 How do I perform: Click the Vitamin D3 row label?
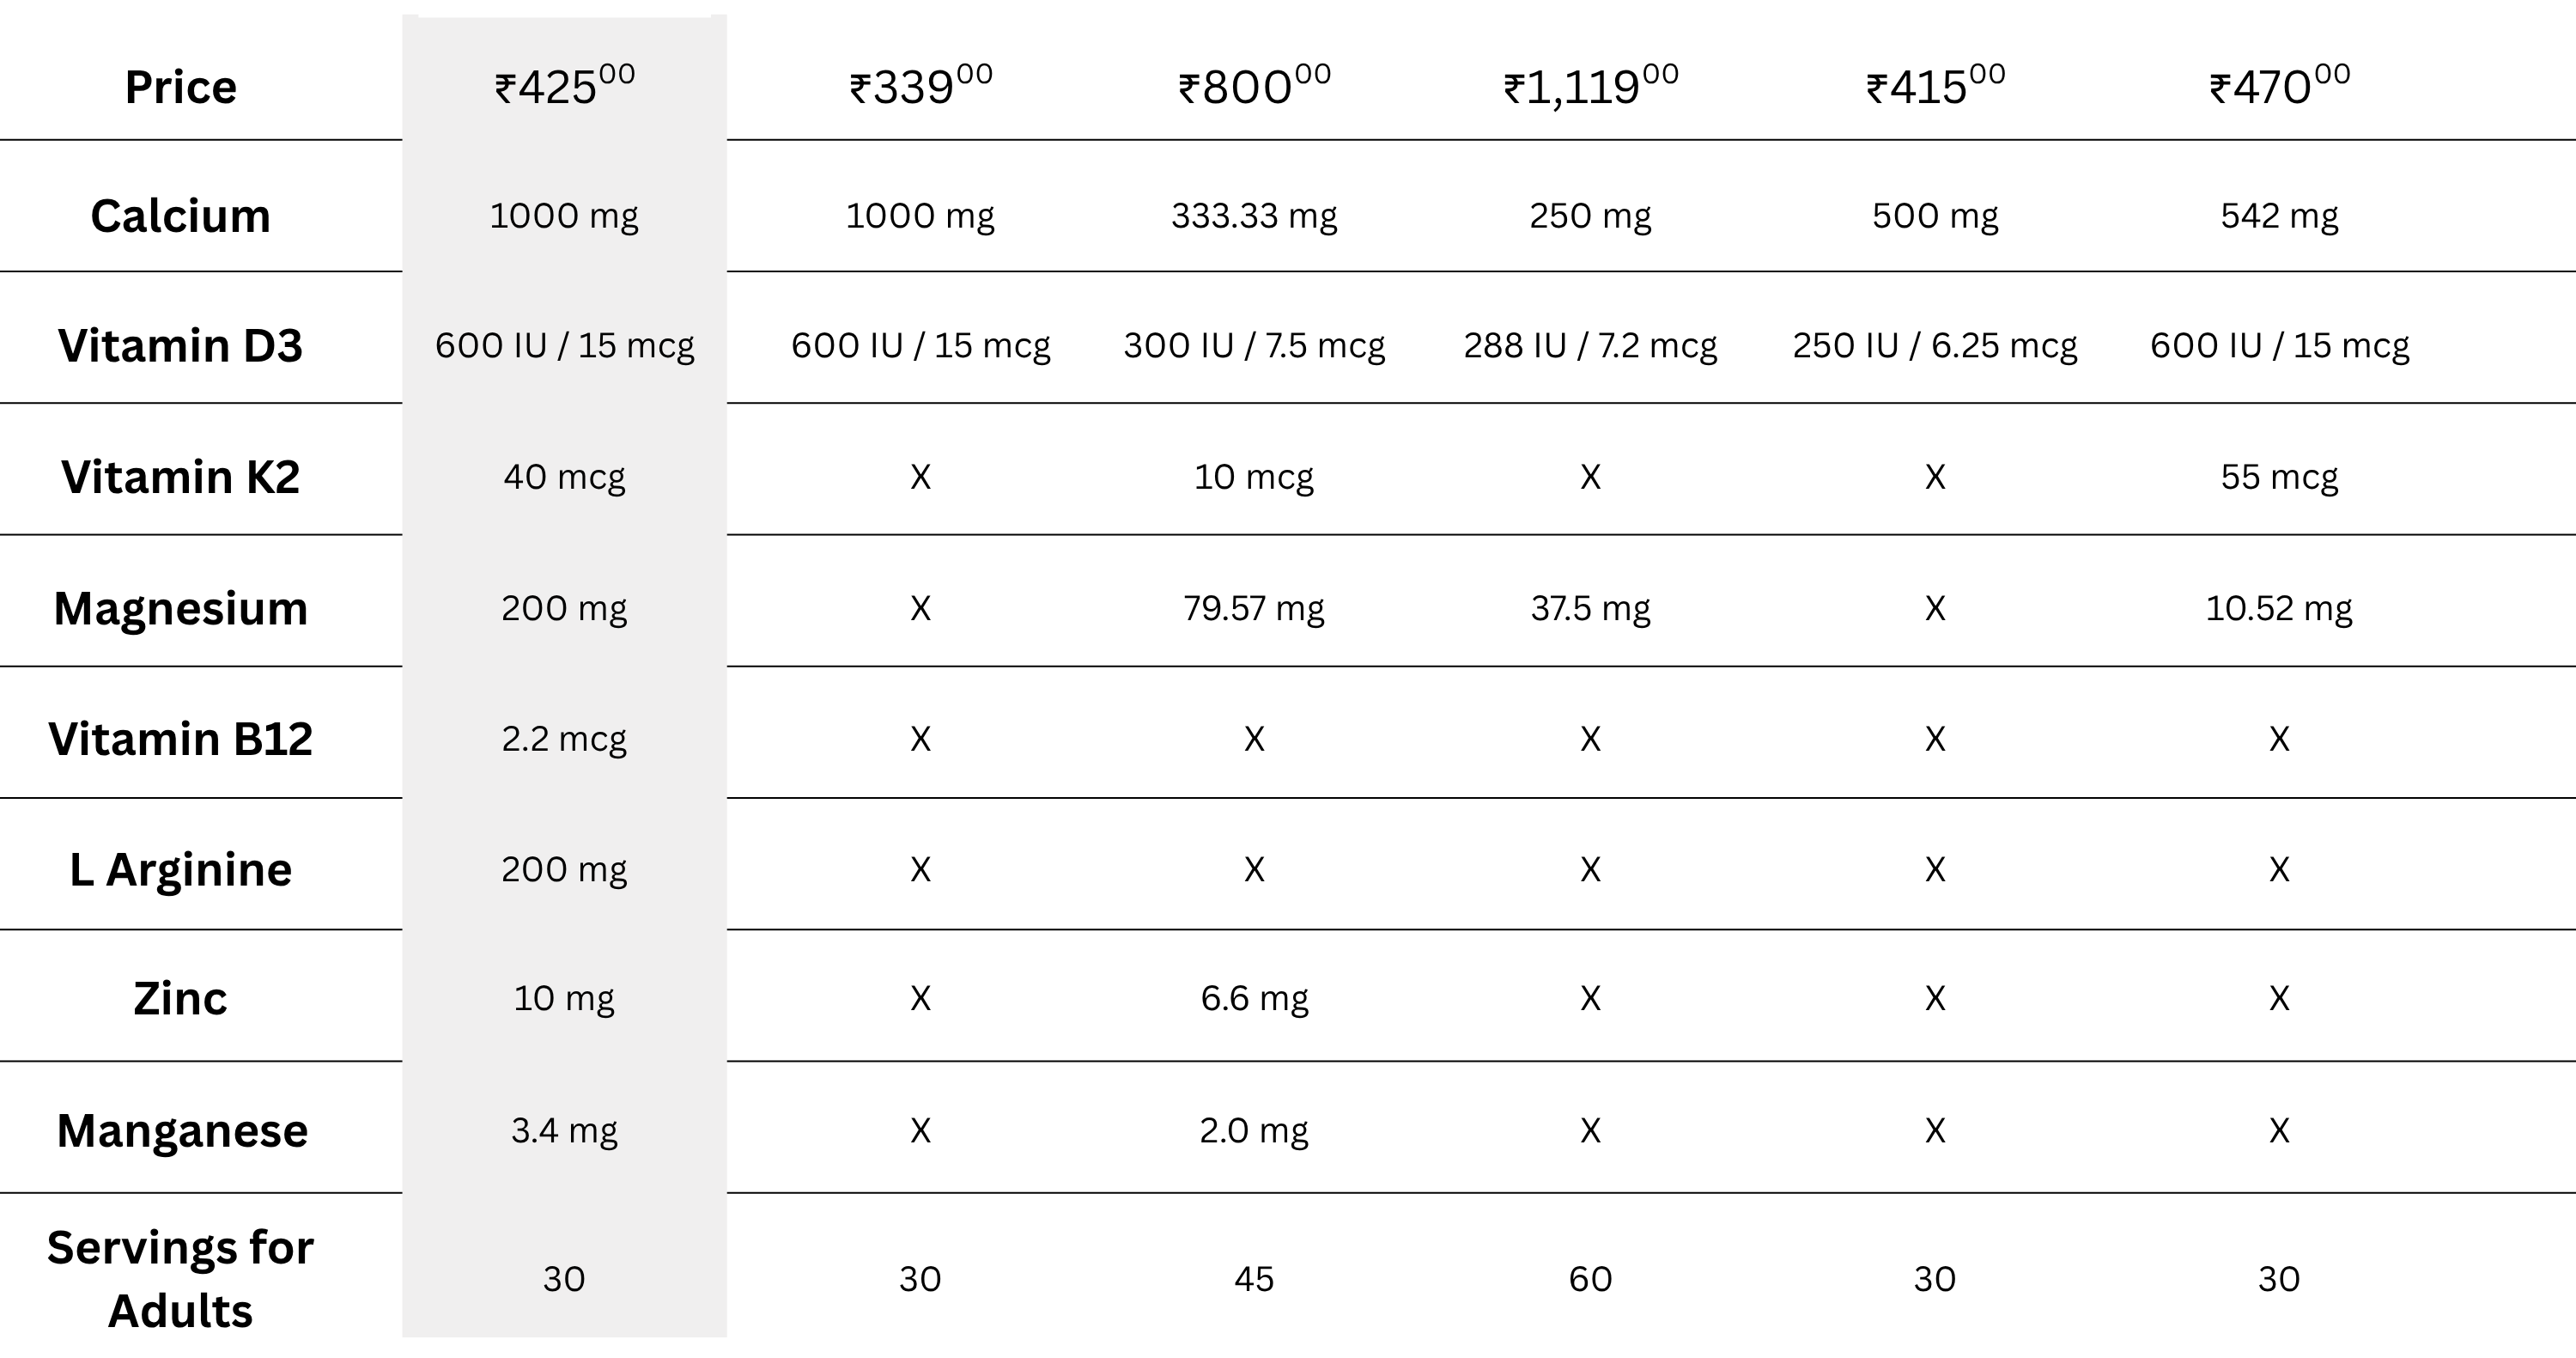point(180,346)
